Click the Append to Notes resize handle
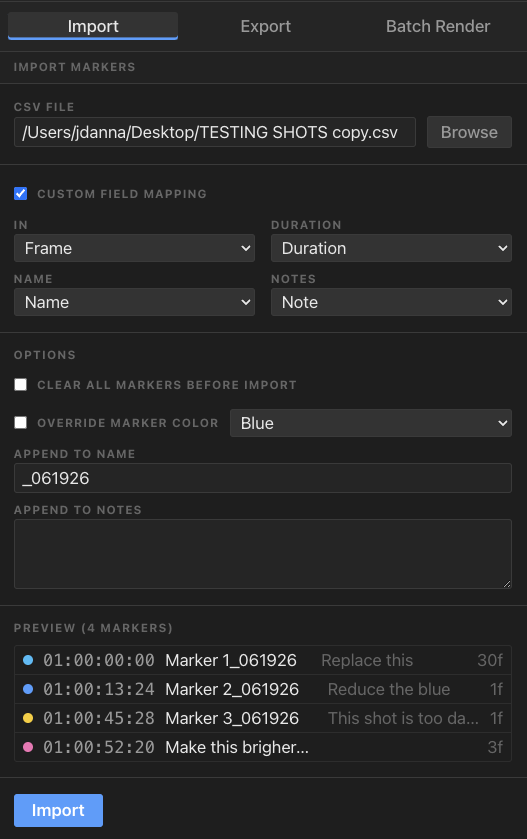527x839 pixels. coord(507,584)
